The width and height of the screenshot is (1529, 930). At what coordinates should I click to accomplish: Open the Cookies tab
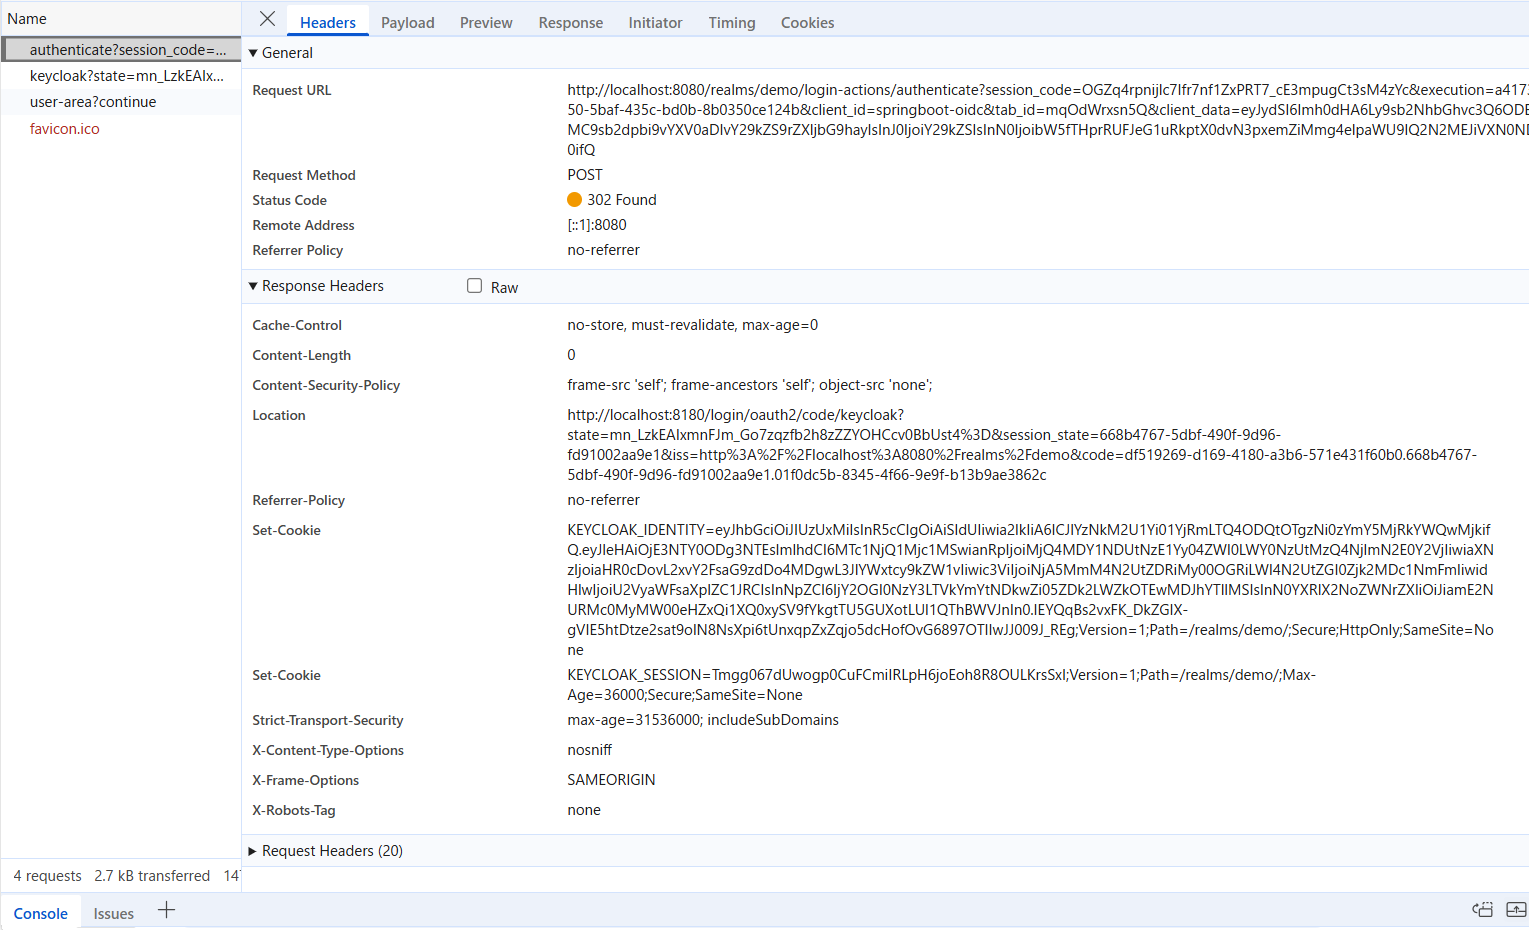807,22
